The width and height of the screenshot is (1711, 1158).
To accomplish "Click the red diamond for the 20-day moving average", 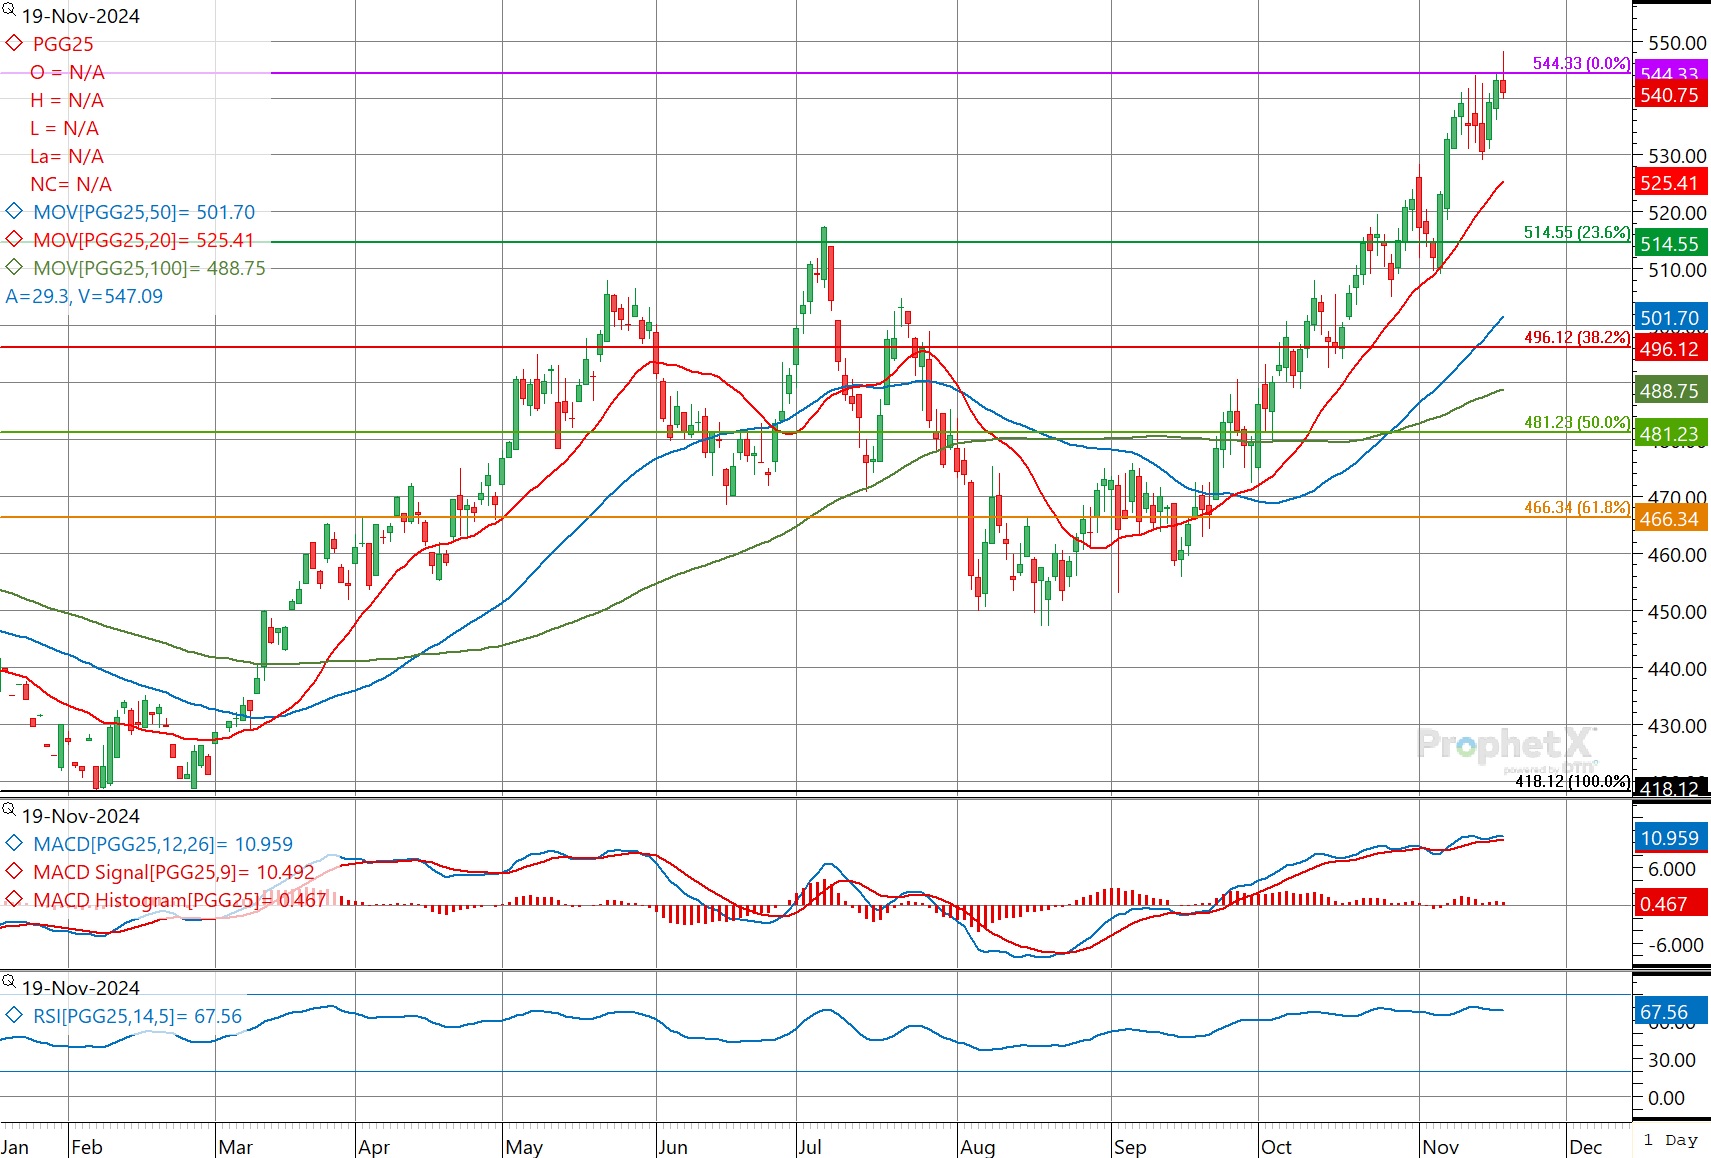I will point(14,239).
